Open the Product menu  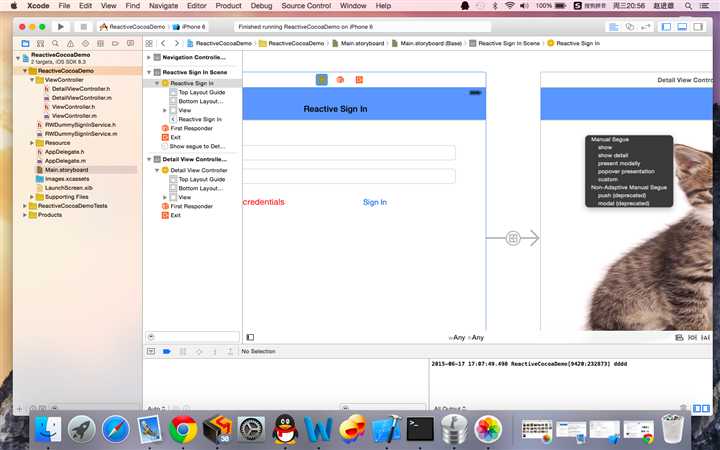click(228, 6)
